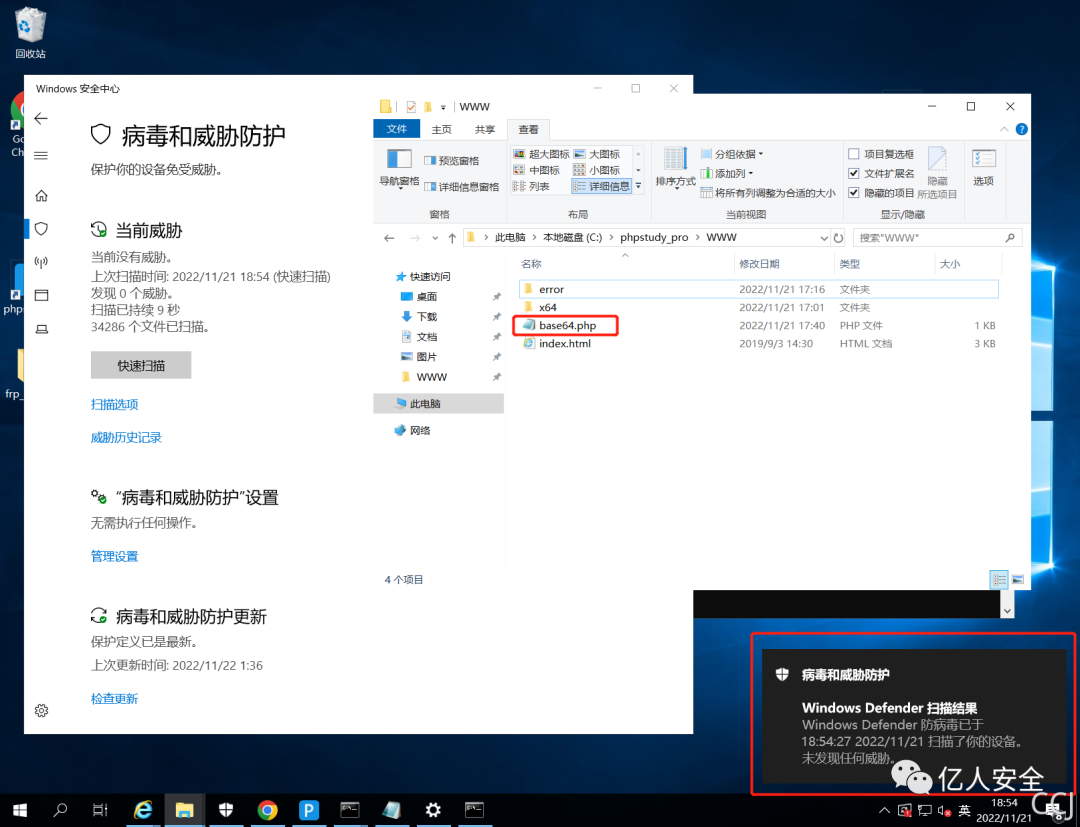Viewport: 1080px width, 827px height.
Task: Click the Settings gear in Windows Security sidebar
Action: coord(41,710)
